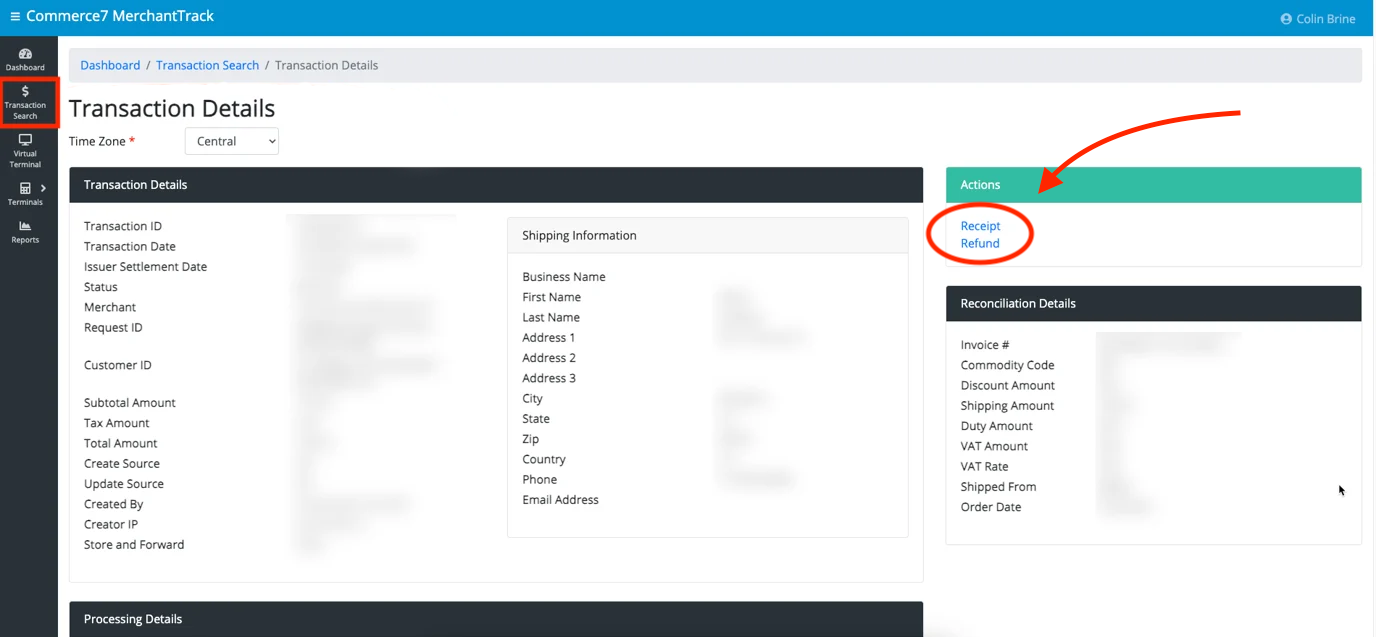Click the Processing Details panel header
The height and width of the screenshot is (637, 1376).
pos(132,619)
